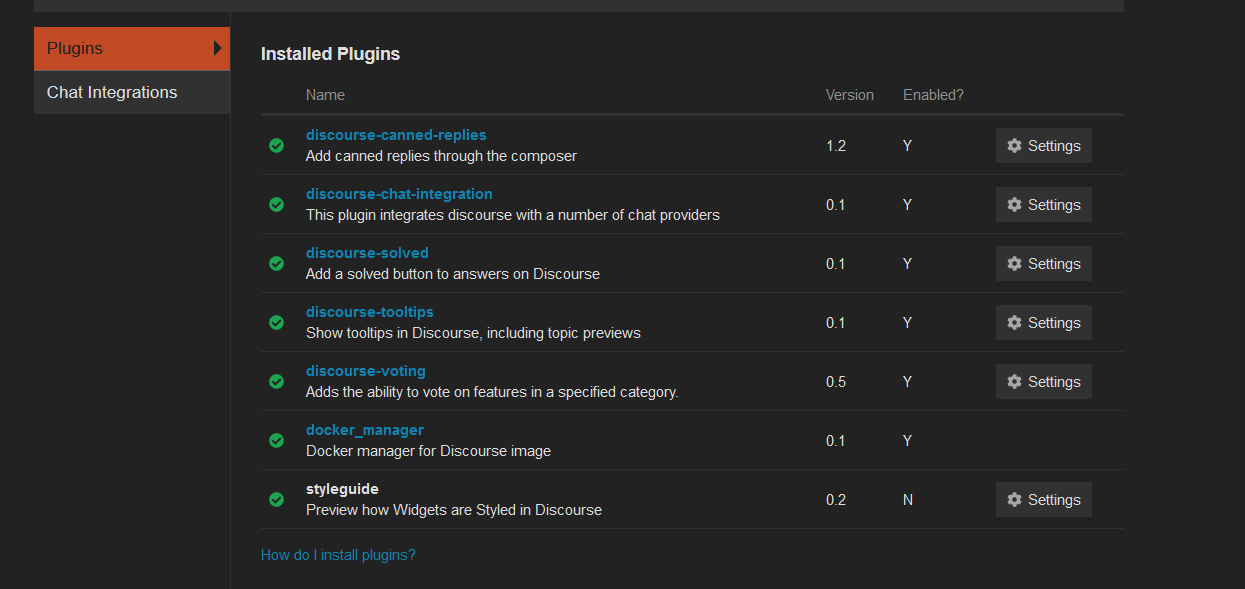Click 'Add a solved button to answers' description
The height and width of the screenshot is (589, 1245).
[453, 274]
